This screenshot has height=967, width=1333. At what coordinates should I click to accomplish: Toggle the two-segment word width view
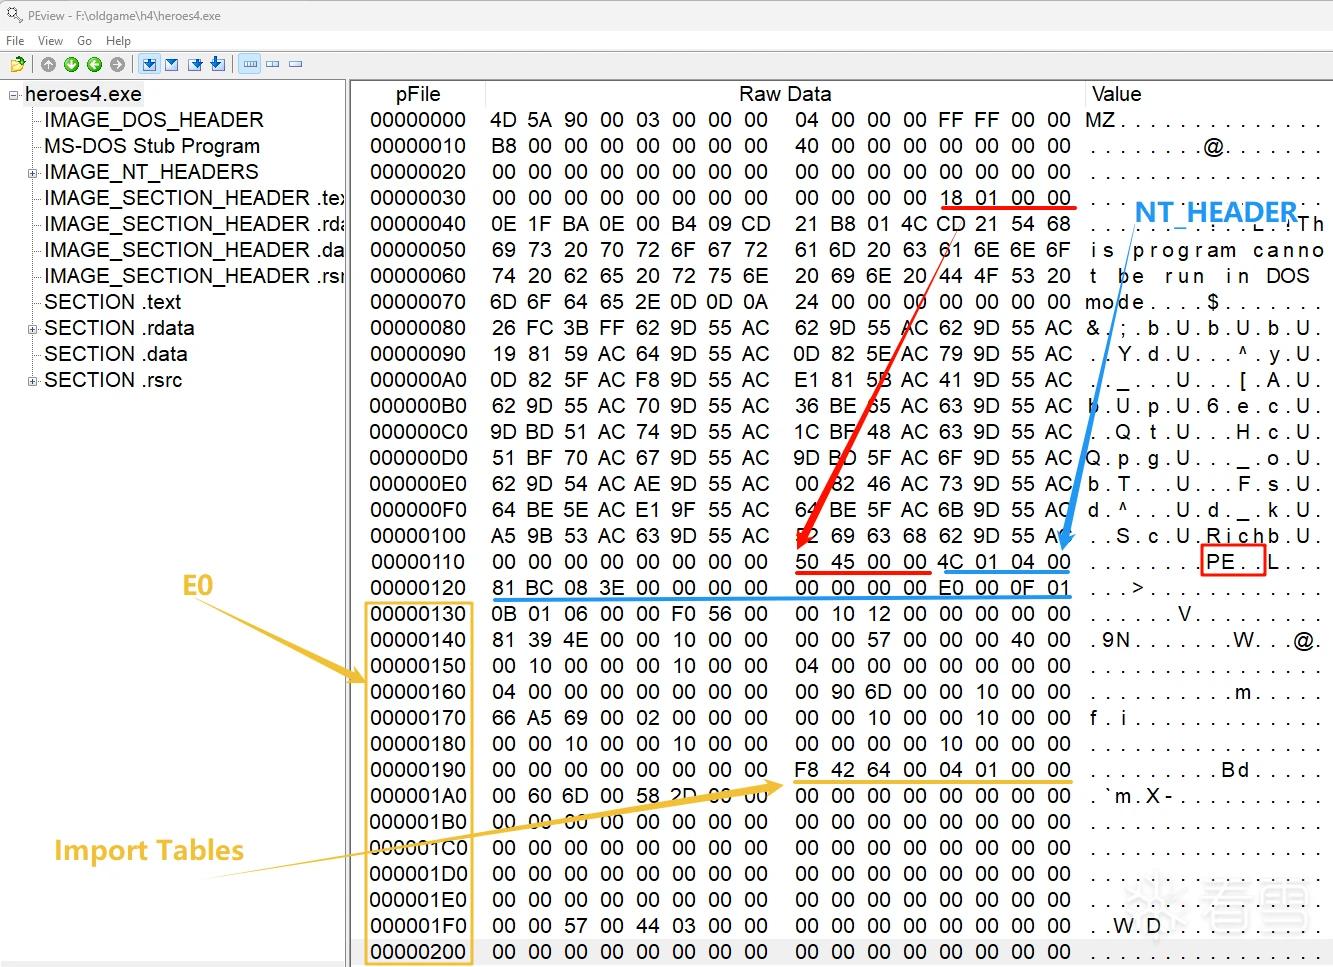[x=273, y=64]
